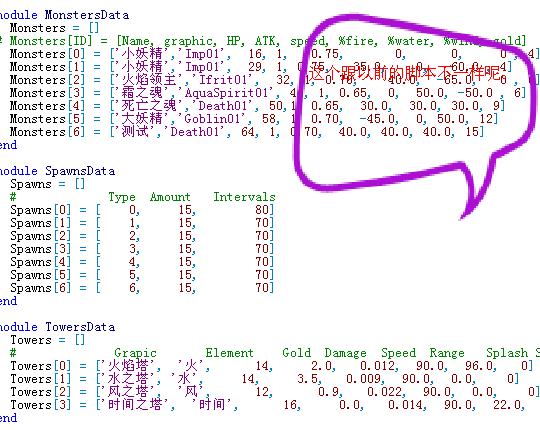Click the 'Element' comment column header

pyautogui.click(x=230, y=353)
